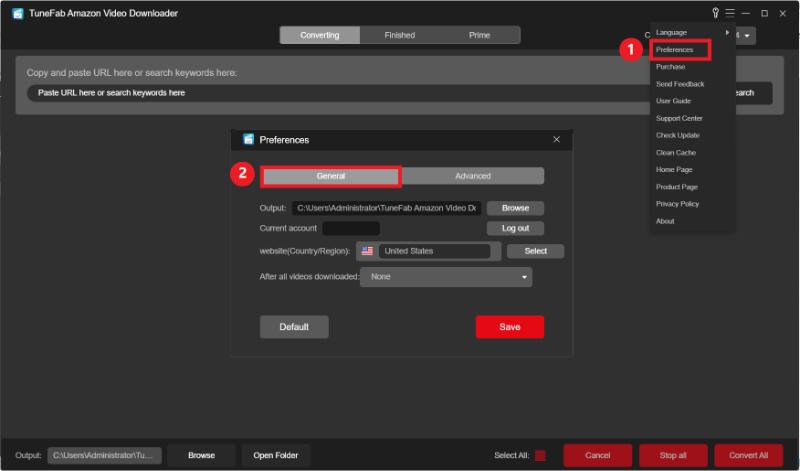Open Home Page menu entry

tap(674, 169)
